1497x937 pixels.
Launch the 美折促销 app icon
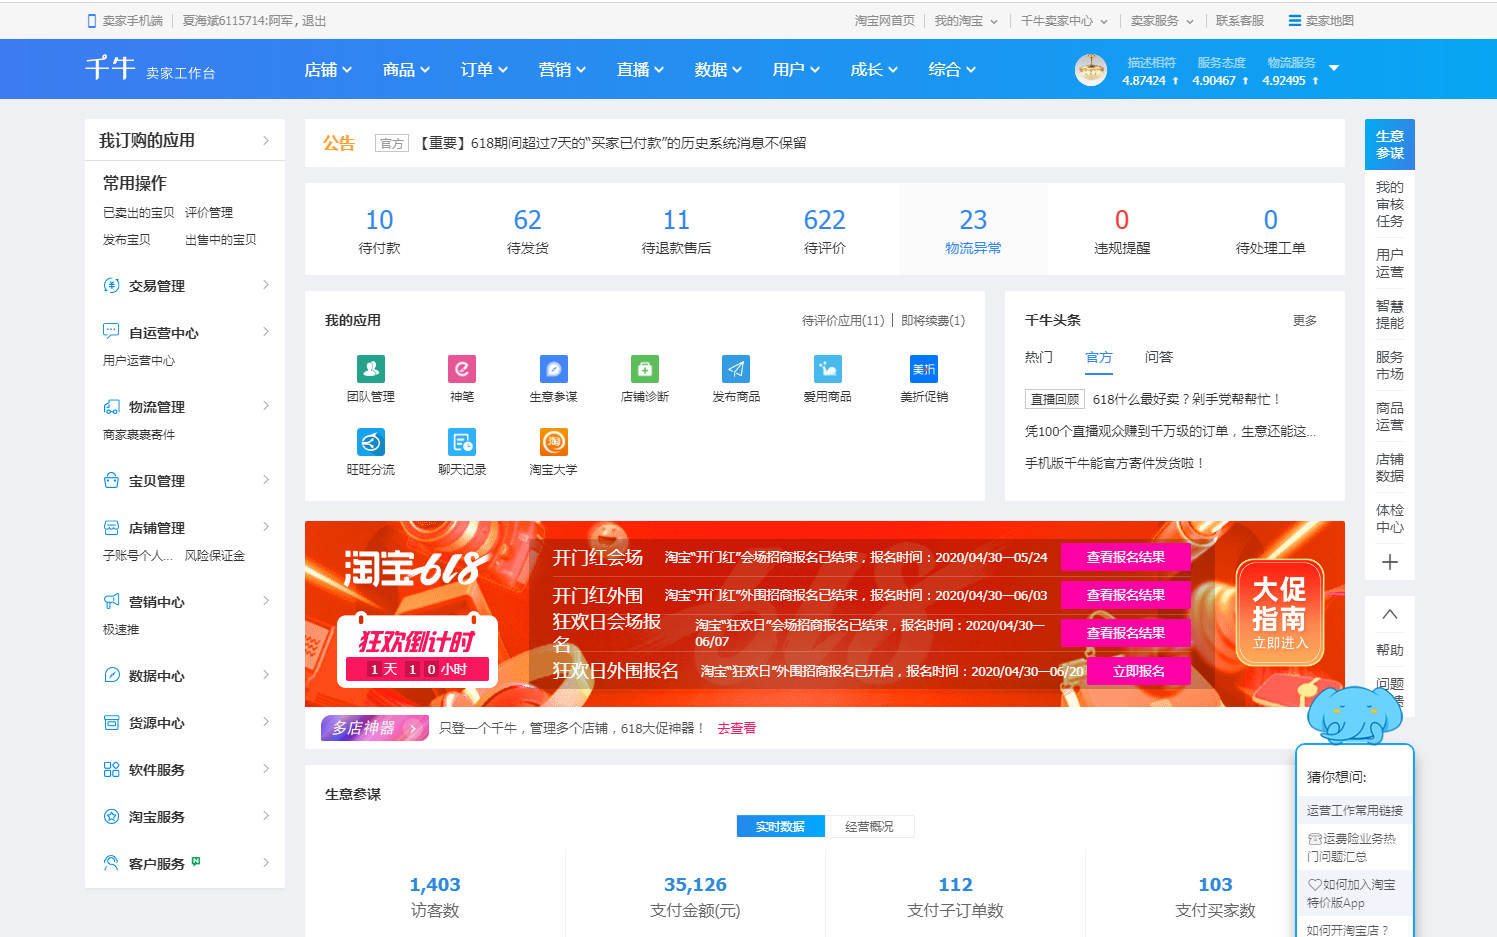pos(924,369)
